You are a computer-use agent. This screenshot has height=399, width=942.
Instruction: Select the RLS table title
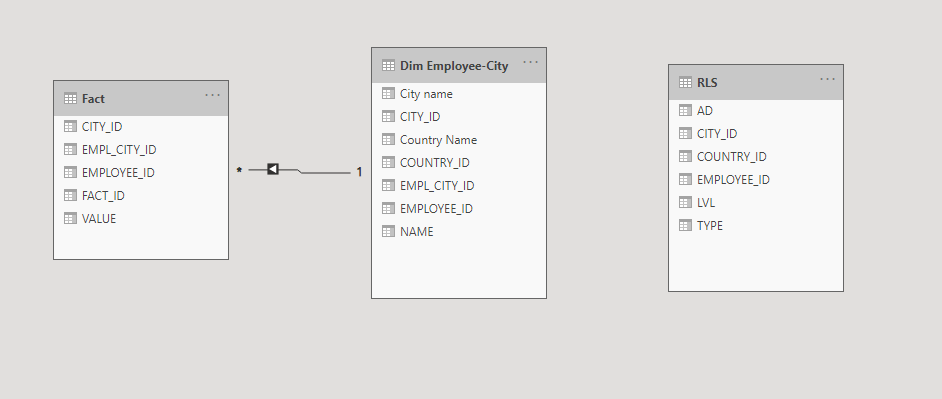(707, 82)
